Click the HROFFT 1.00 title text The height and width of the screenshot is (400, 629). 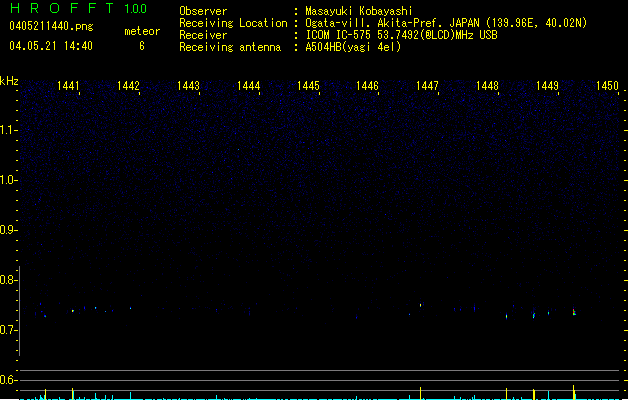click(x=79, y=8)
